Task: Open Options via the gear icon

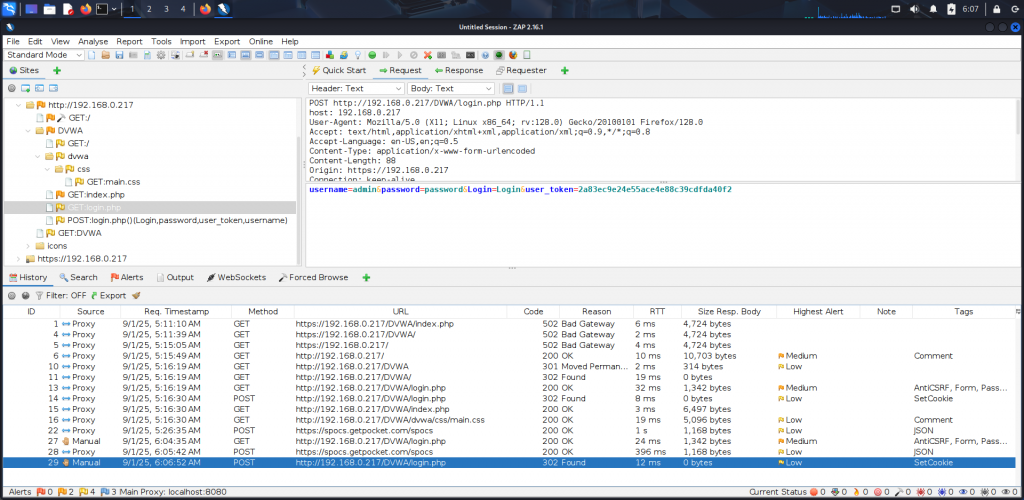Action: [x=161, y=55]
